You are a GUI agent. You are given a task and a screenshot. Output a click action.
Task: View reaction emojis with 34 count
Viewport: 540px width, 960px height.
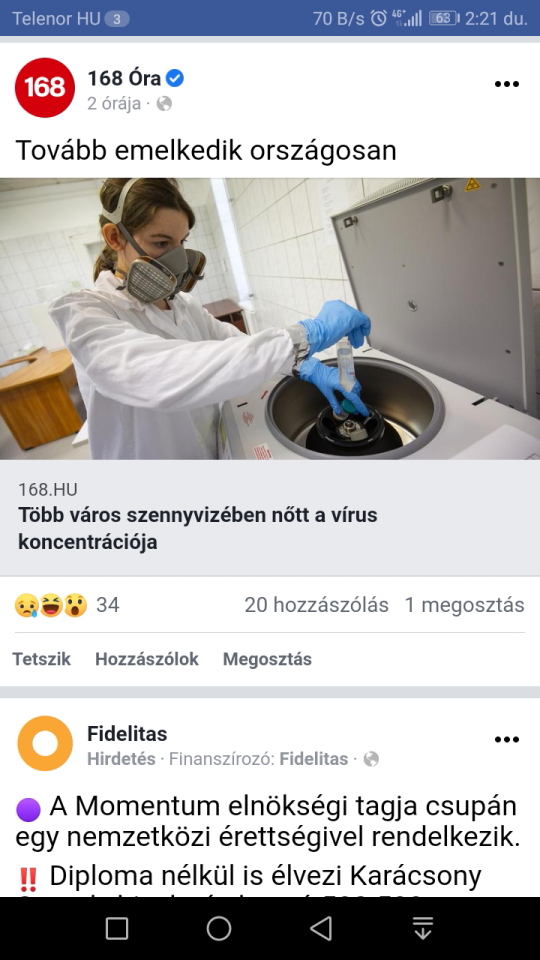tap(66, 606)
